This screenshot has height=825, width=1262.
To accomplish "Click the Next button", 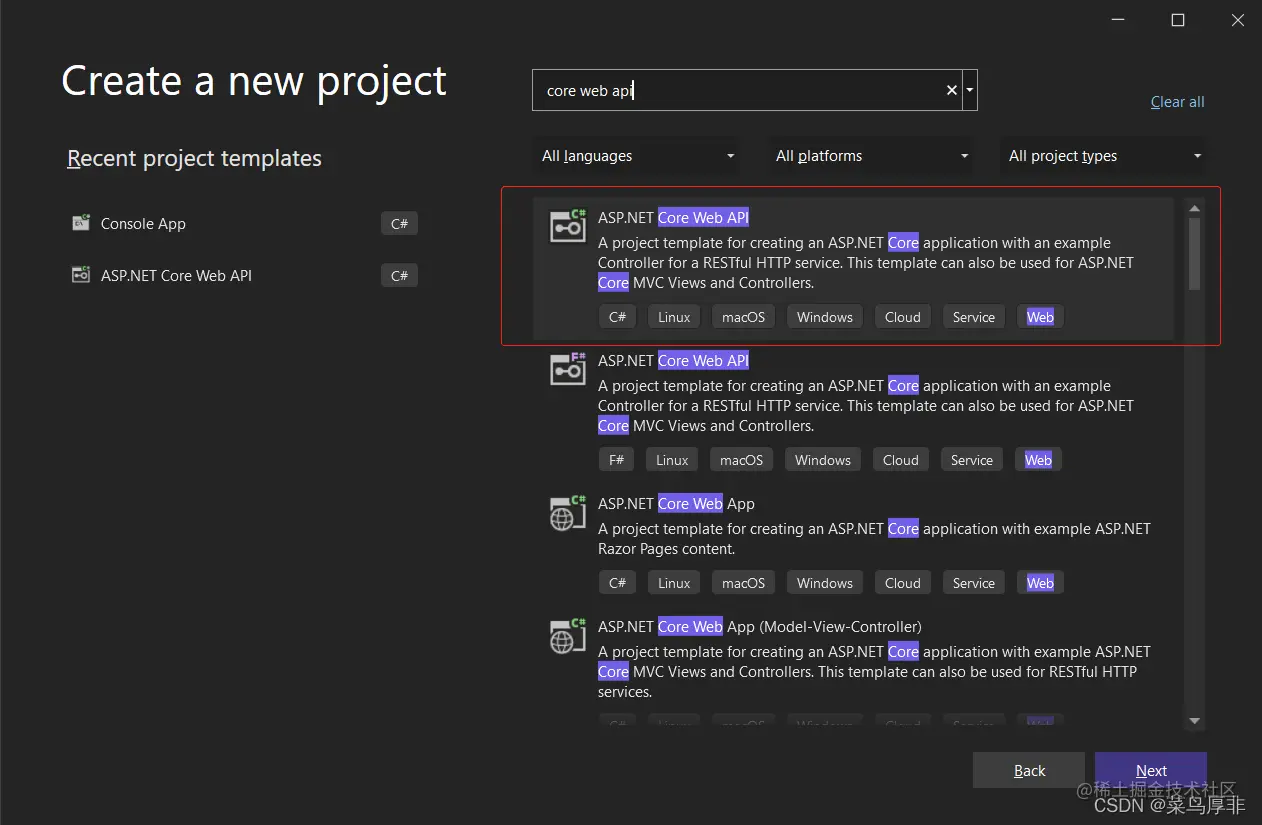I will 1151,770.
